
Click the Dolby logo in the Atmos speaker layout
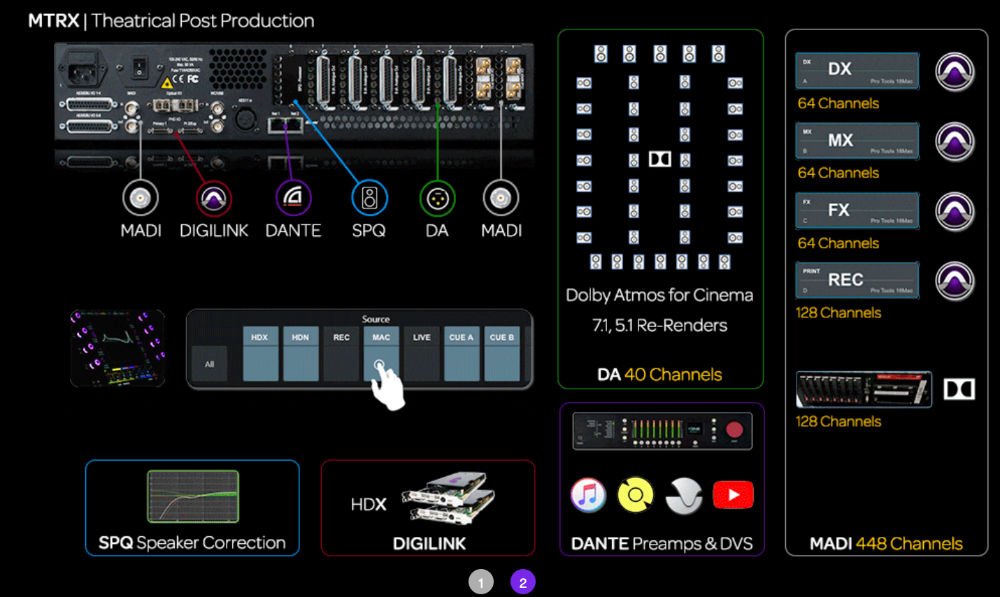tap(660, 158)
